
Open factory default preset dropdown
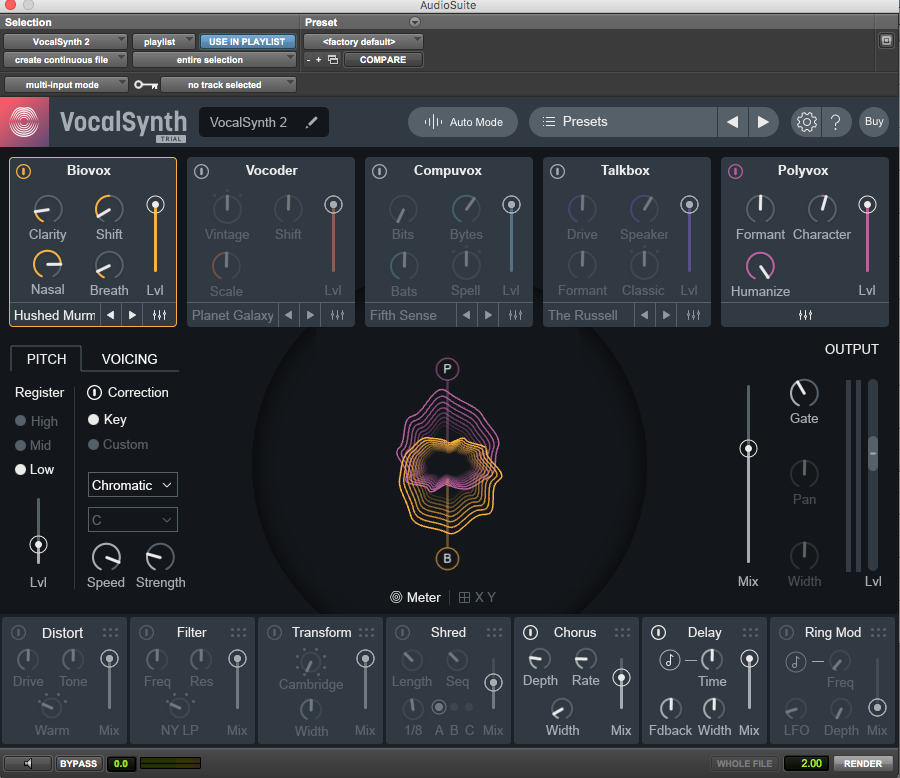pyautogui.click(x=363, y=41)
